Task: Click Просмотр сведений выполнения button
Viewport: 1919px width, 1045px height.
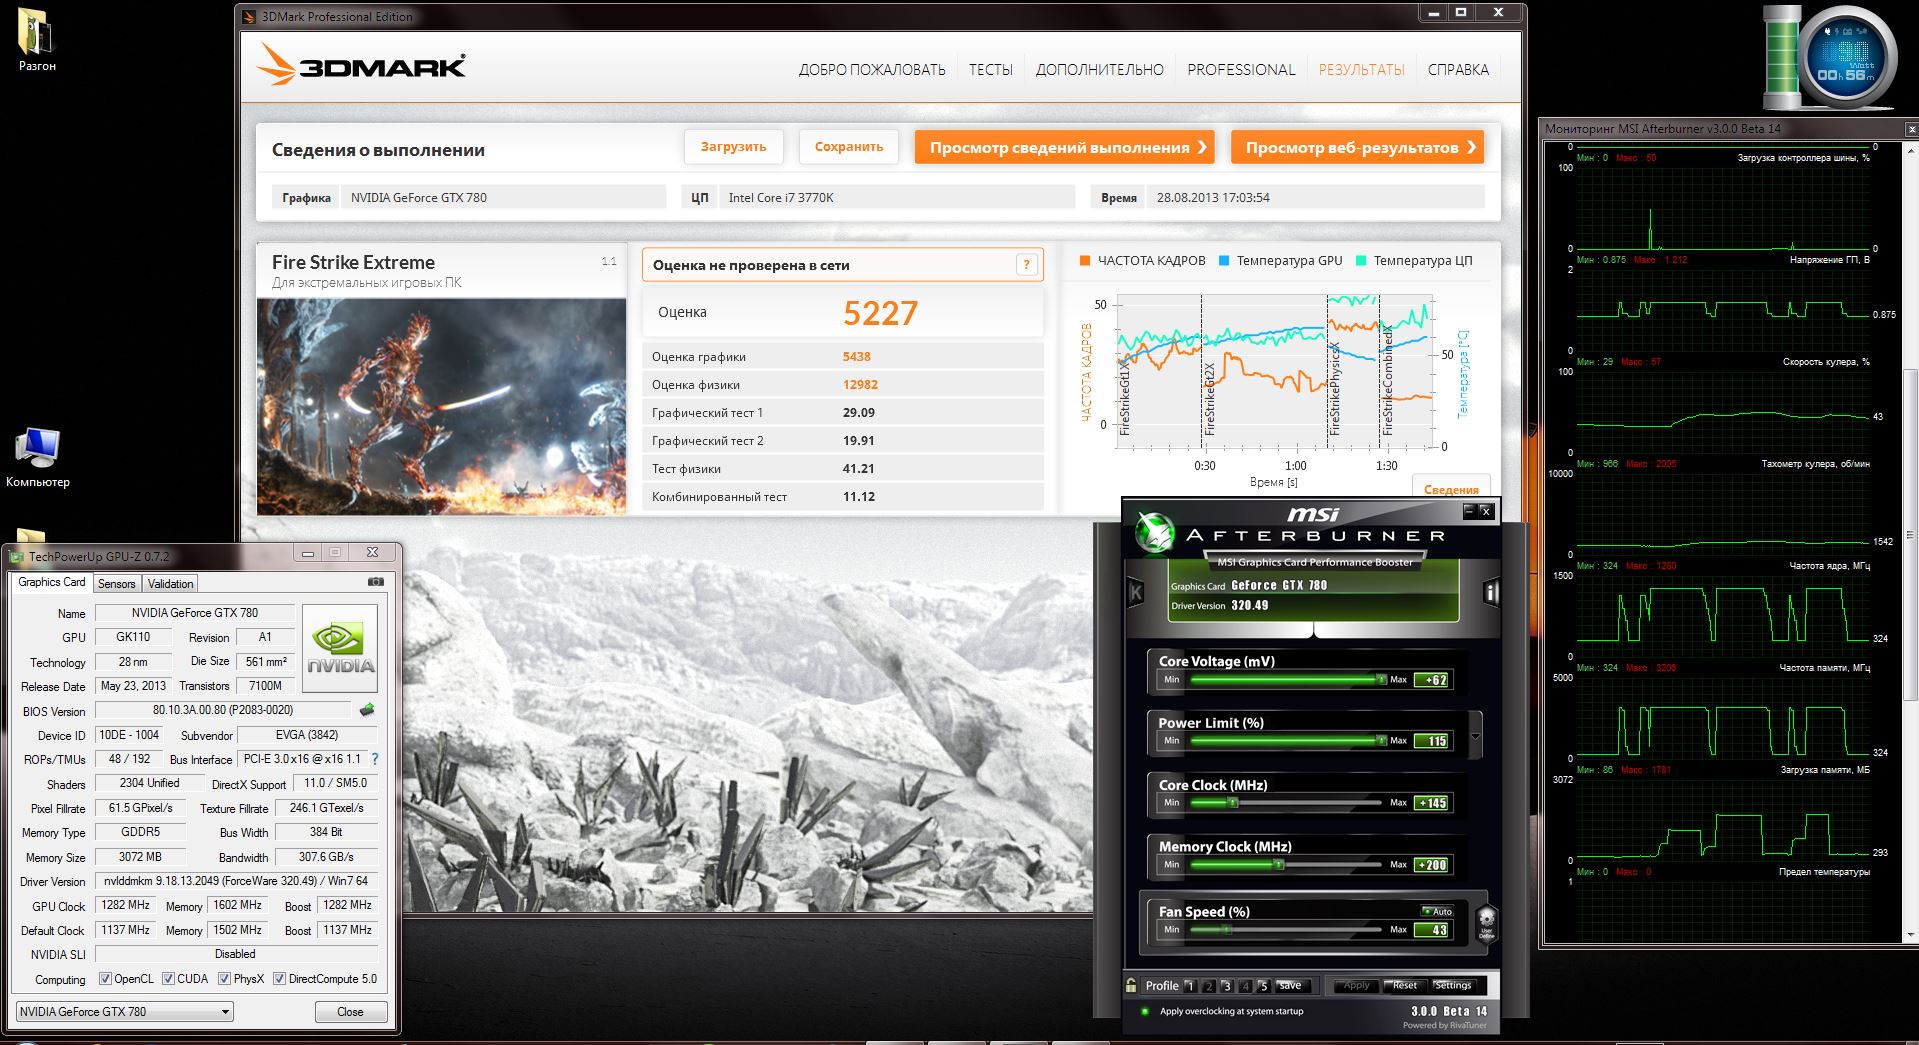Action: click(1064, 148)
